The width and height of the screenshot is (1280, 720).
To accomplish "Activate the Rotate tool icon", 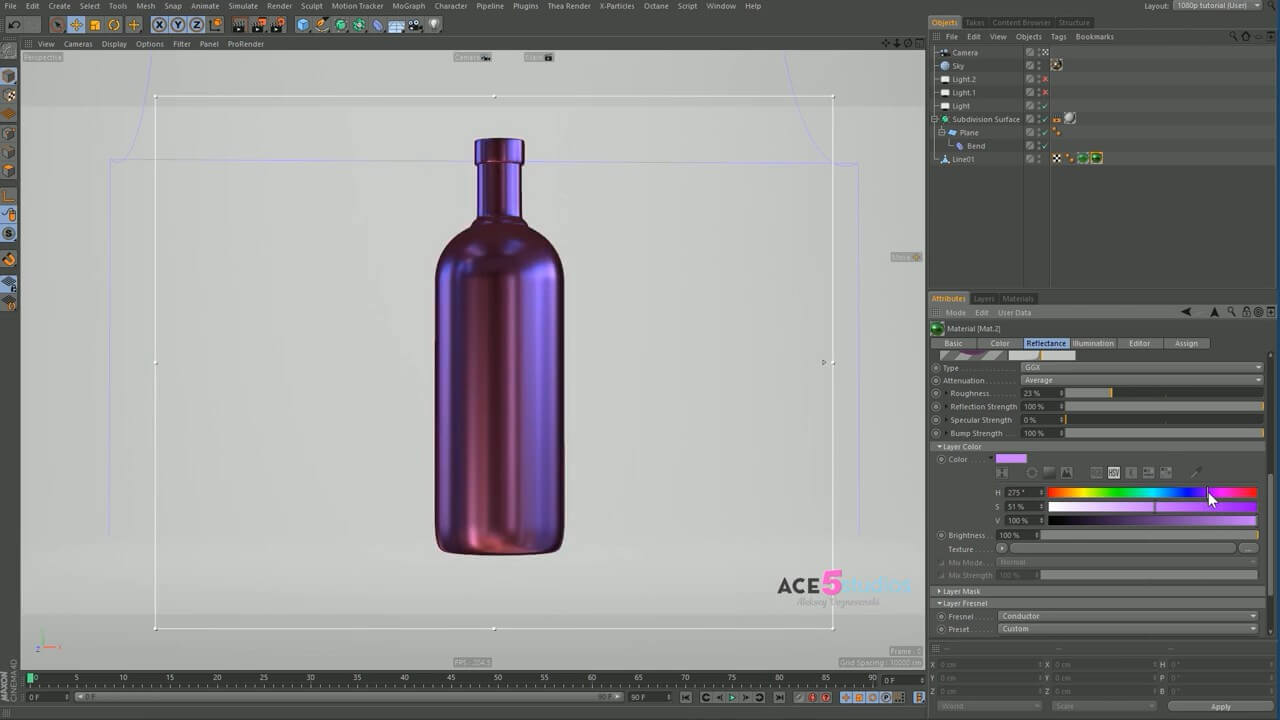I will 114,25.
